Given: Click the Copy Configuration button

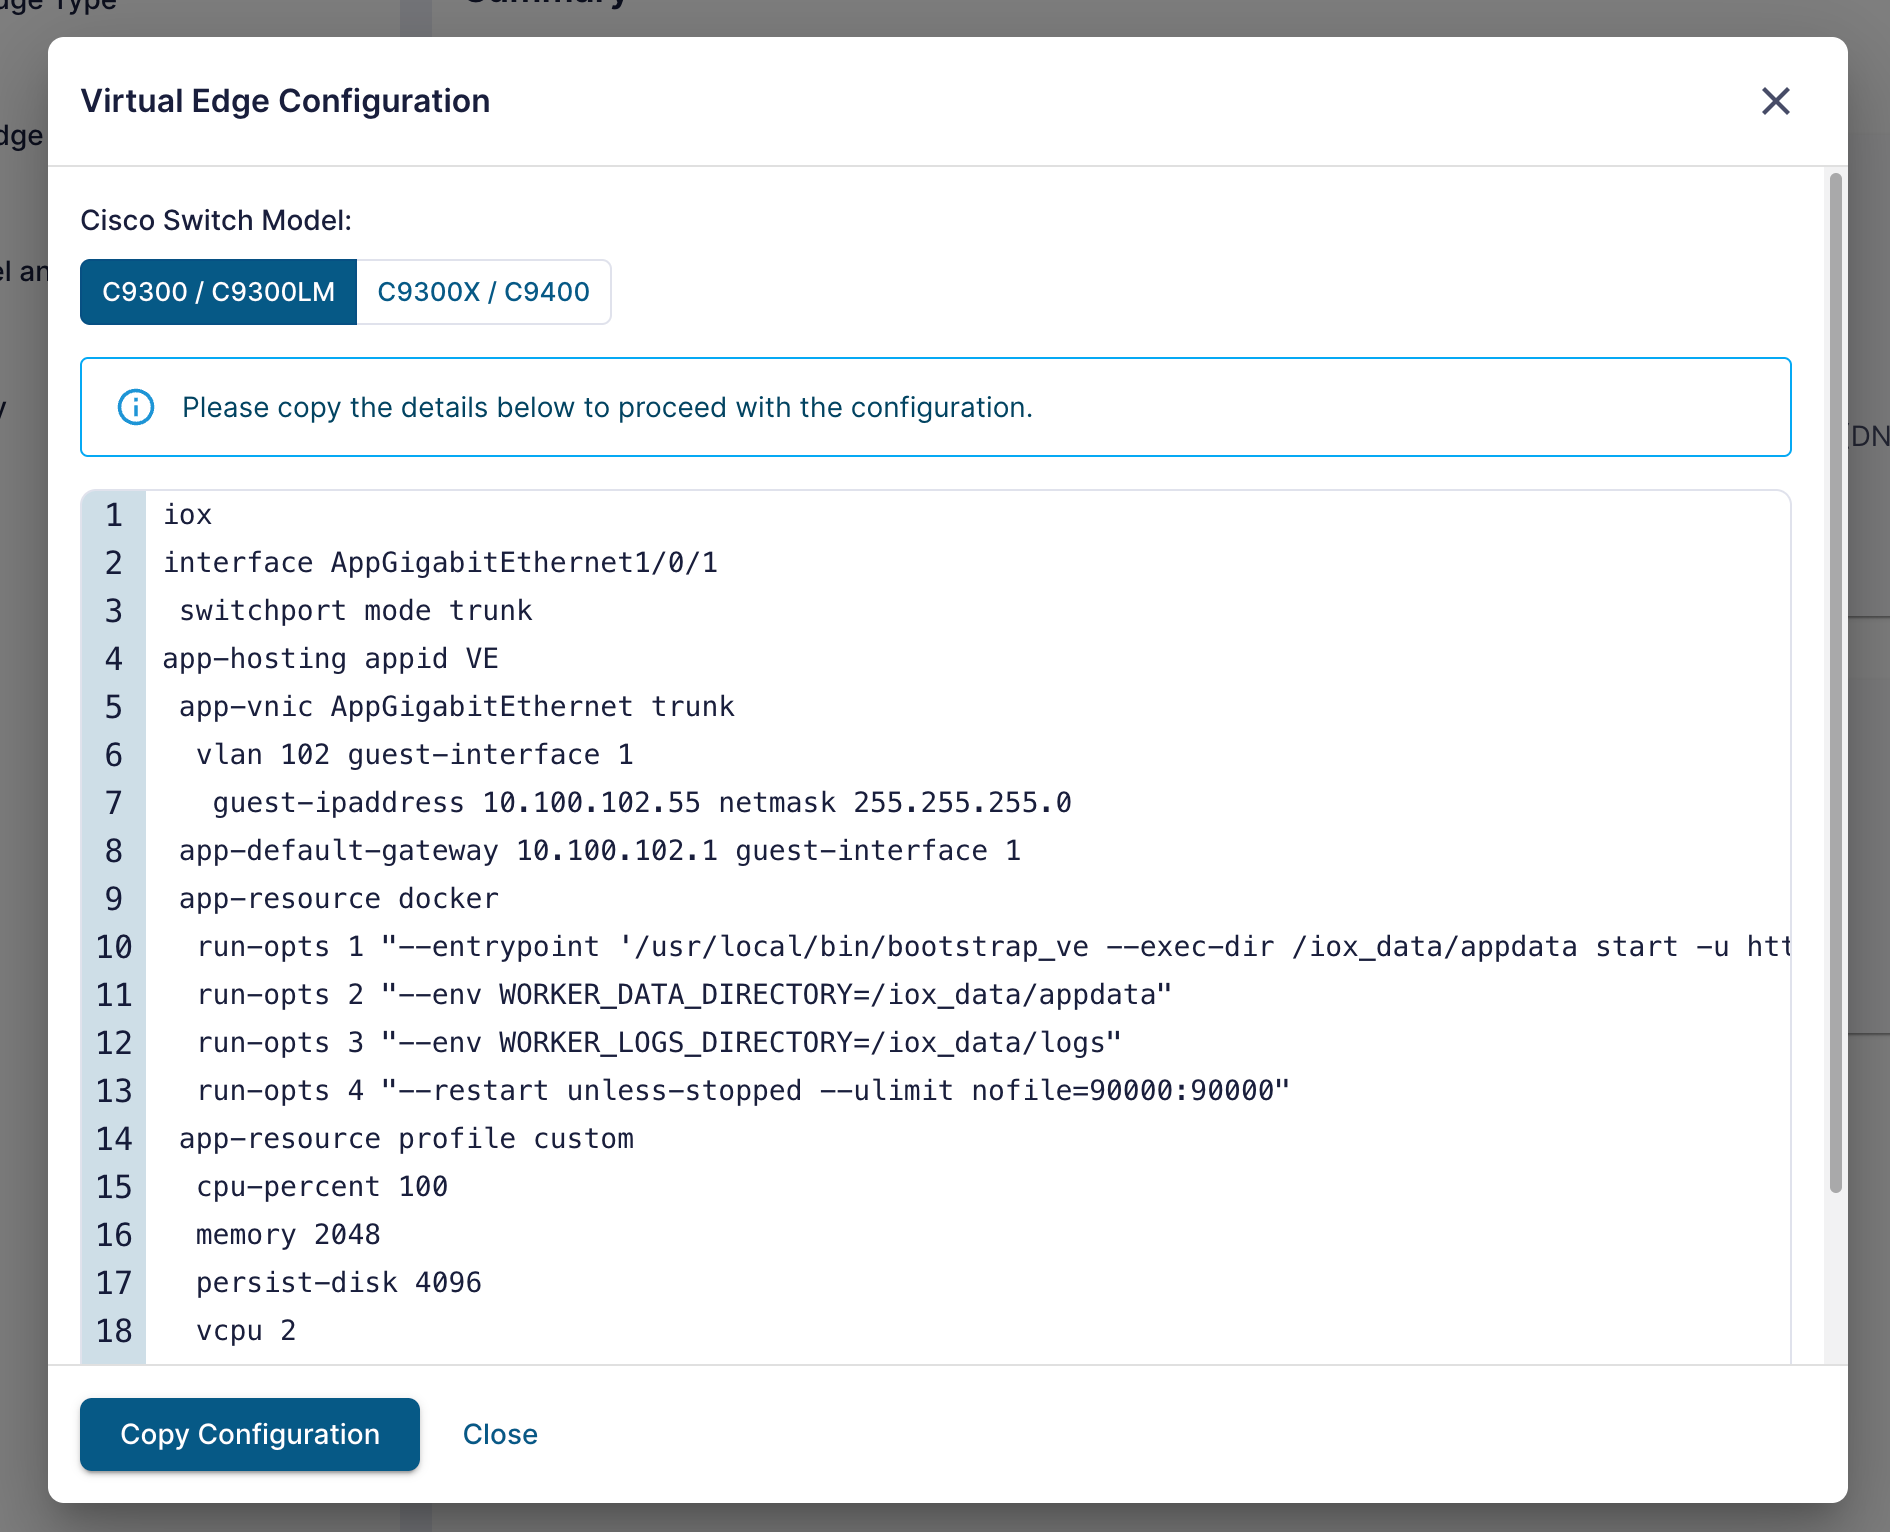Looking at the screenshot, I should 250,1434.
